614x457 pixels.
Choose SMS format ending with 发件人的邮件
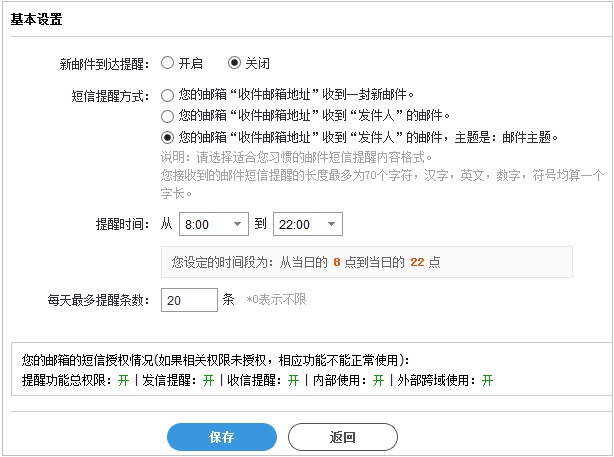coord(168,116)
